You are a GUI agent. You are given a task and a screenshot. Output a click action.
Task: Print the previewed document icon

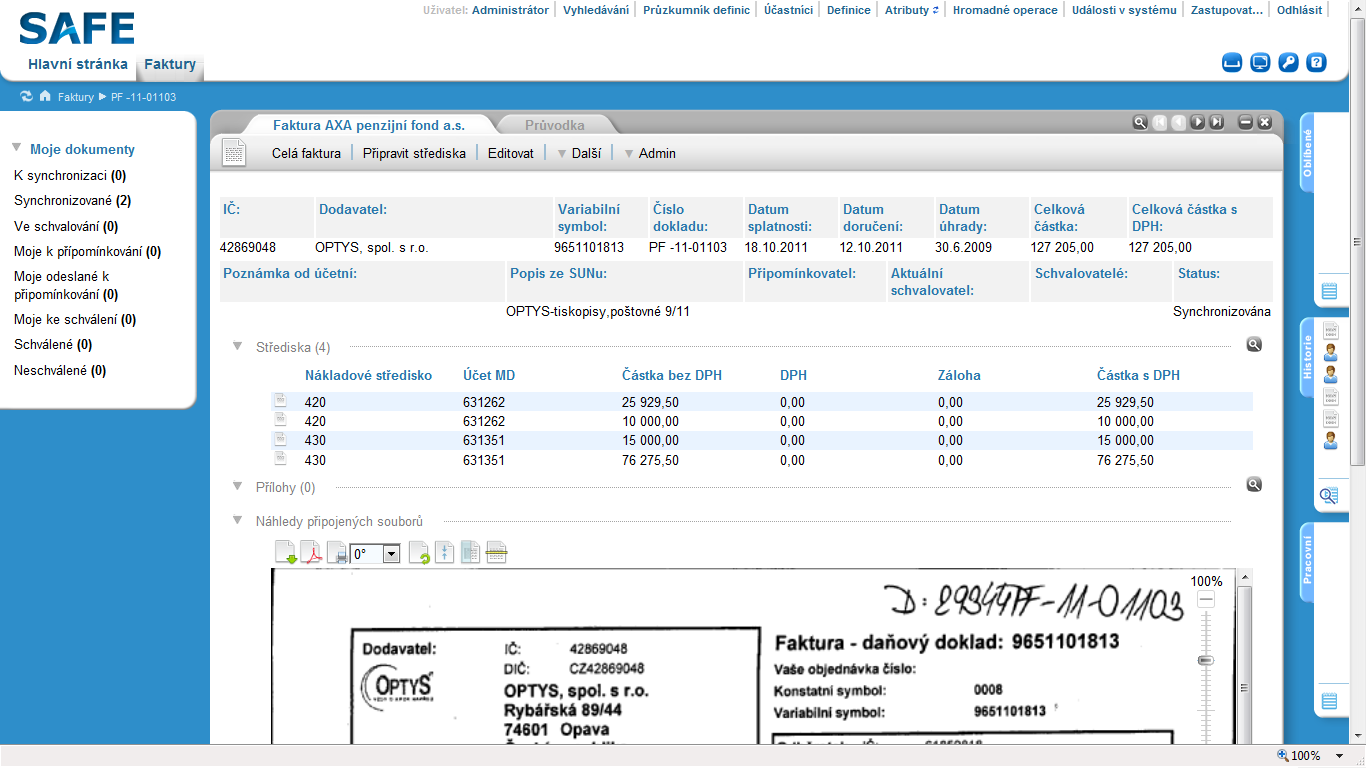pos(338,553)
